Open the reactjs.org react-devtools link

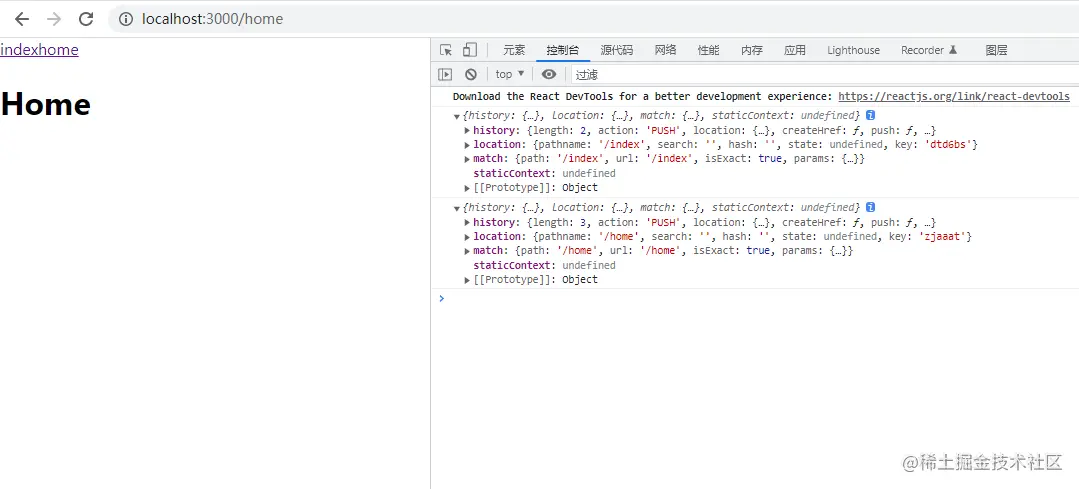coord(954,97)
